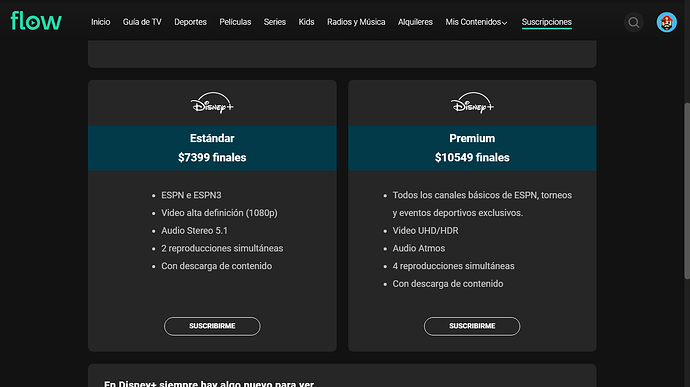Click the page vertical scrollbar
This screenshot has height=387, width=690.
686,191
